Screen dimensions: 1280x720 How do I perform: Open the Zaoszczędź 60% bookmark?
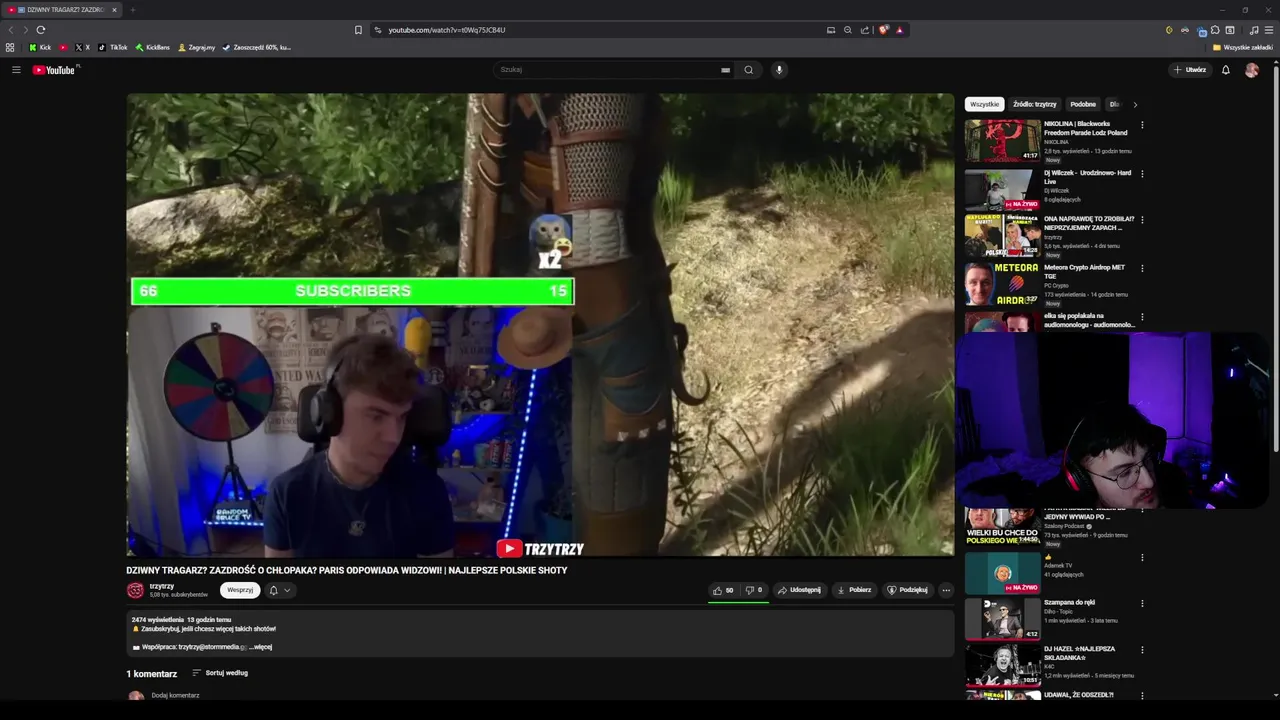(257, 47)
